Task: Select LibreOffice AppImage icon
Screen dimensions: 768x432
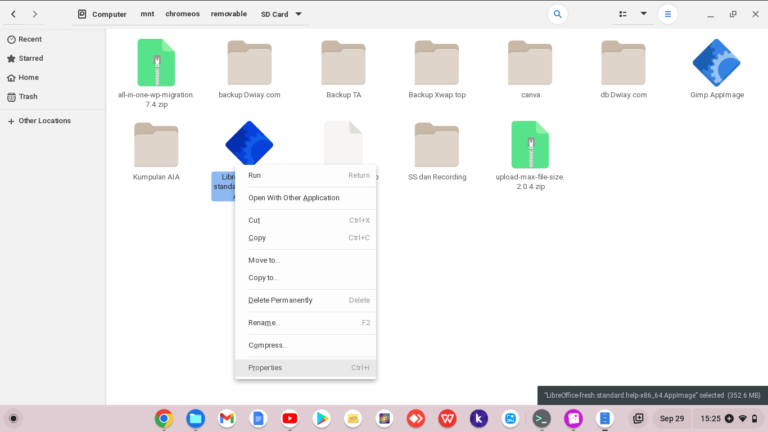Action: point(249,144)
